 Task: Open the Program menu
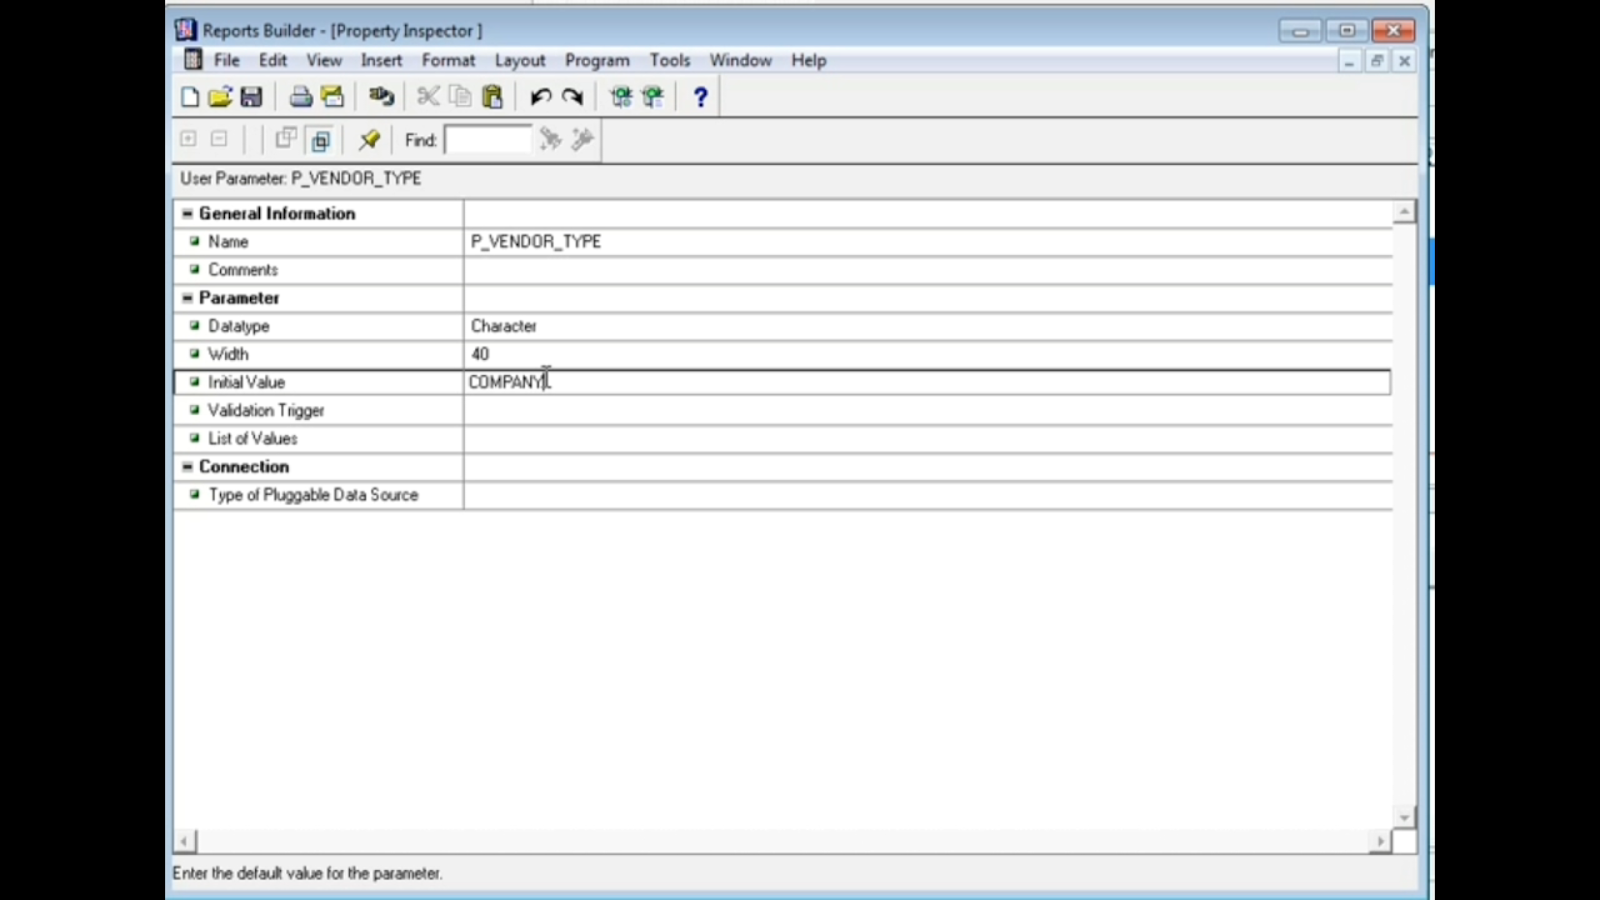[596, 60]
